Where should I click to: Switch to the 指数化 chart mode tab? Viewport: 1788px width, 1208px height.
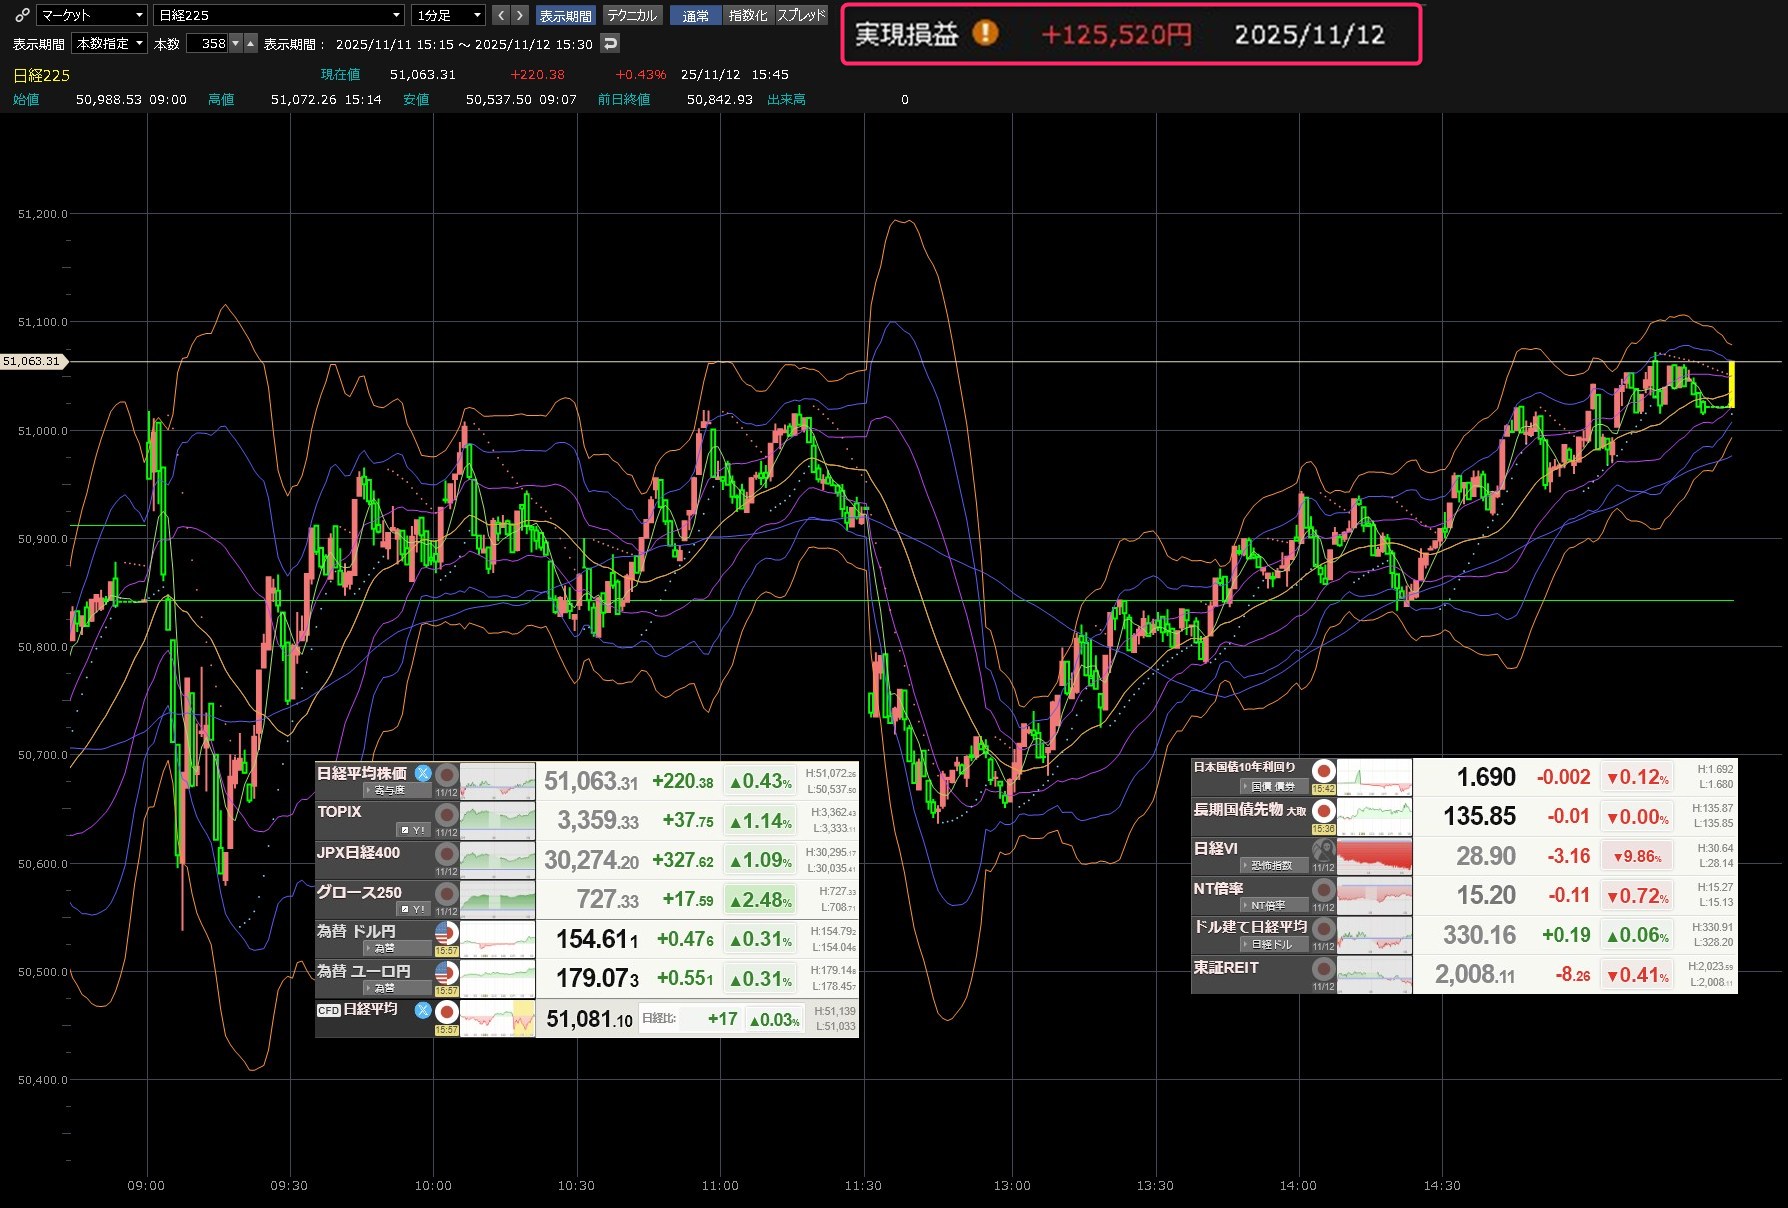tap(748, 15)
